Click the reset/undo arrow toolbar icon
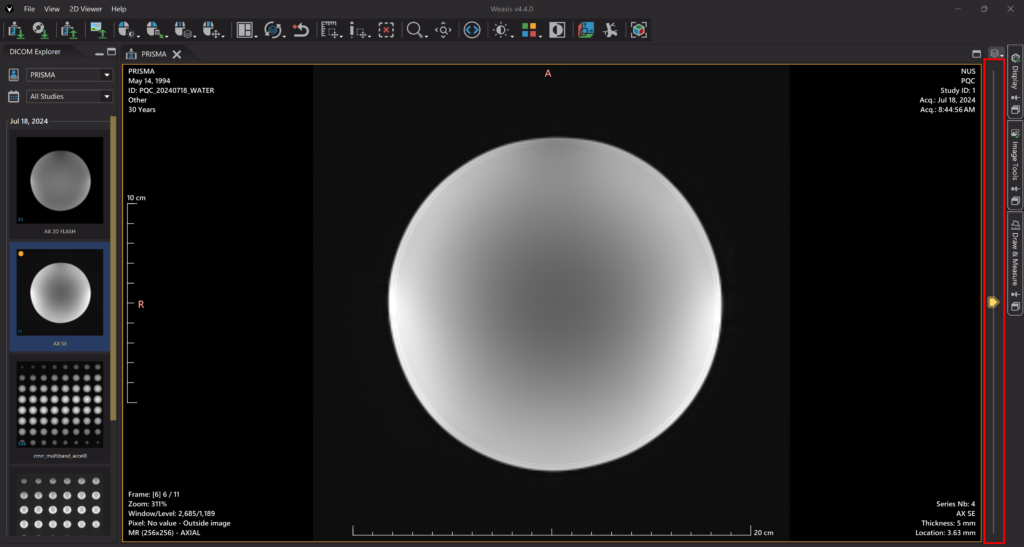1024x547 pixels. tap(300, 30)
